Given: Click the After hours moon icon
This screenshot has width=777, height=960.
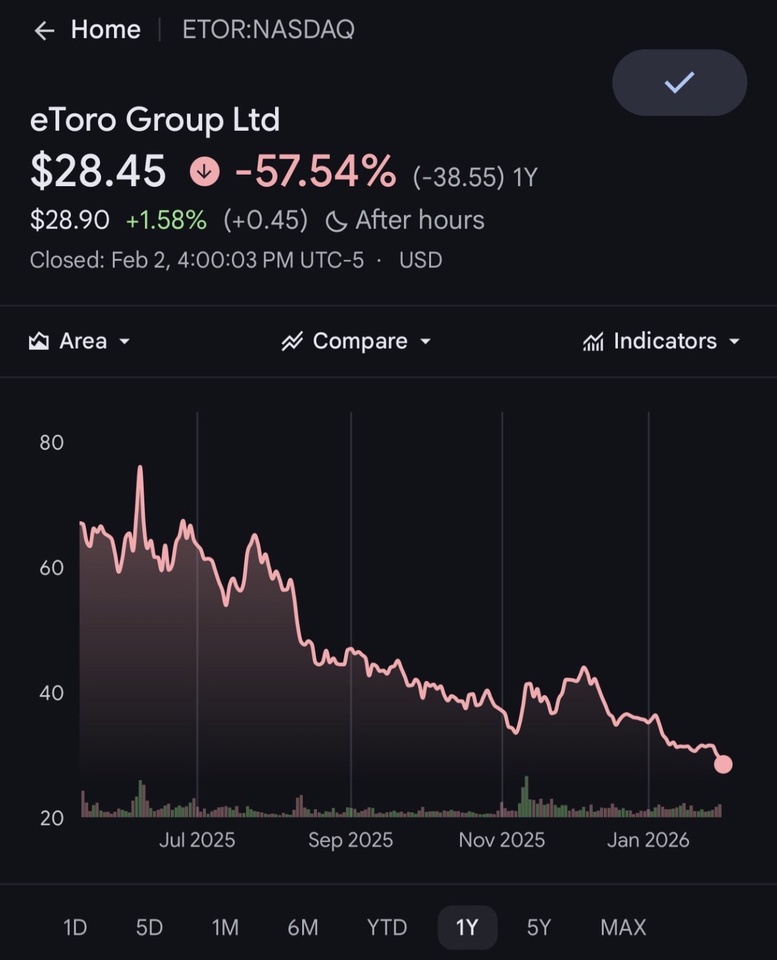Looking at the screenshot, I should pos(336,221).
